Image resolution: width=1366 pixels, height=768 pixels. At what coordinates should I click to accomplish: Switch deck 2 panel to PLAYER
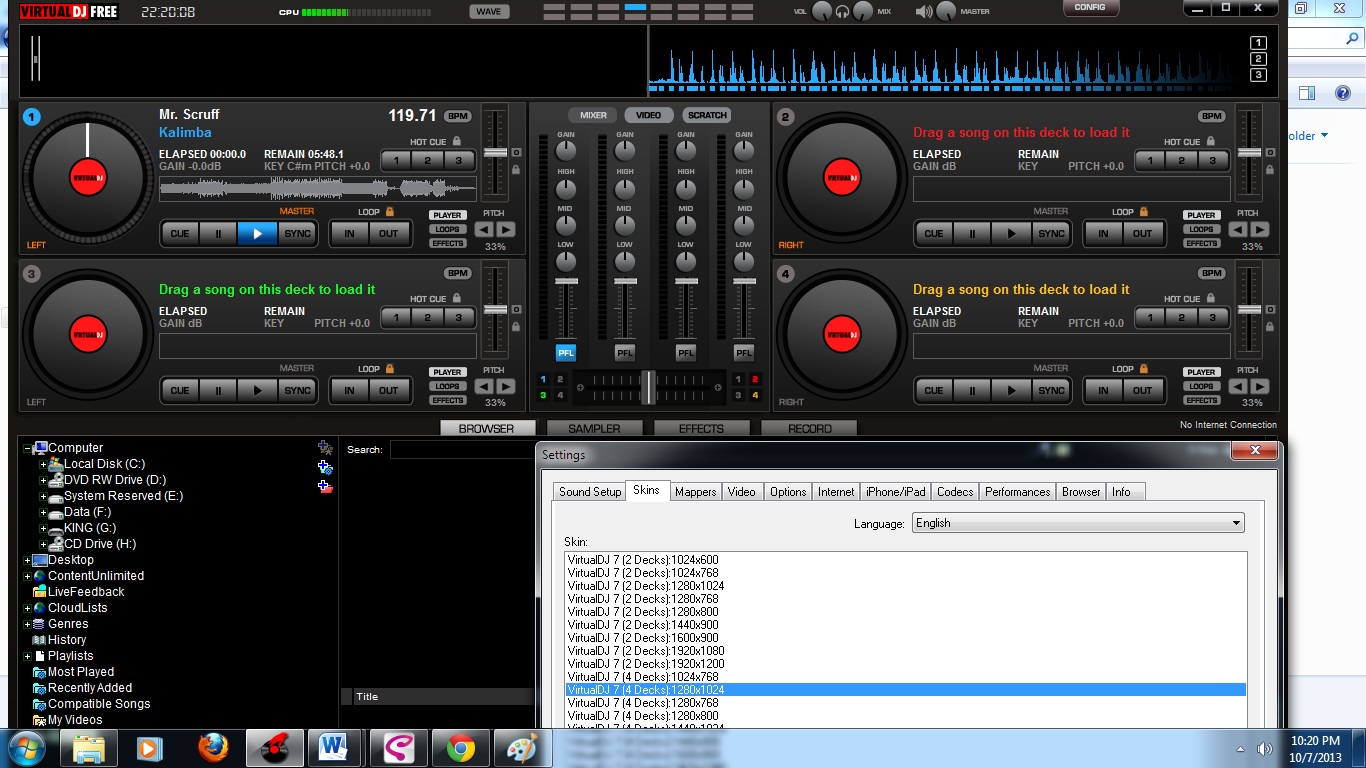coord(1202,215)
